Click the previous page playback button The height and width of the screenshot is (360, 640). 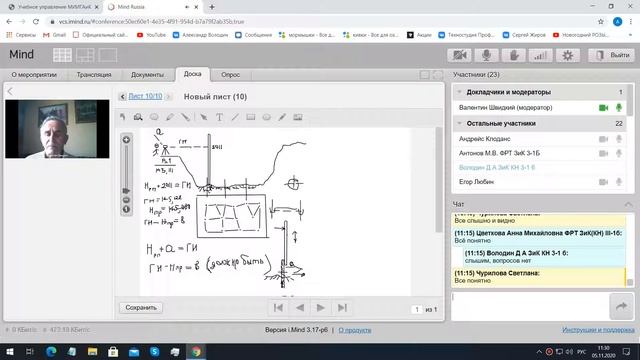point(300,308)
